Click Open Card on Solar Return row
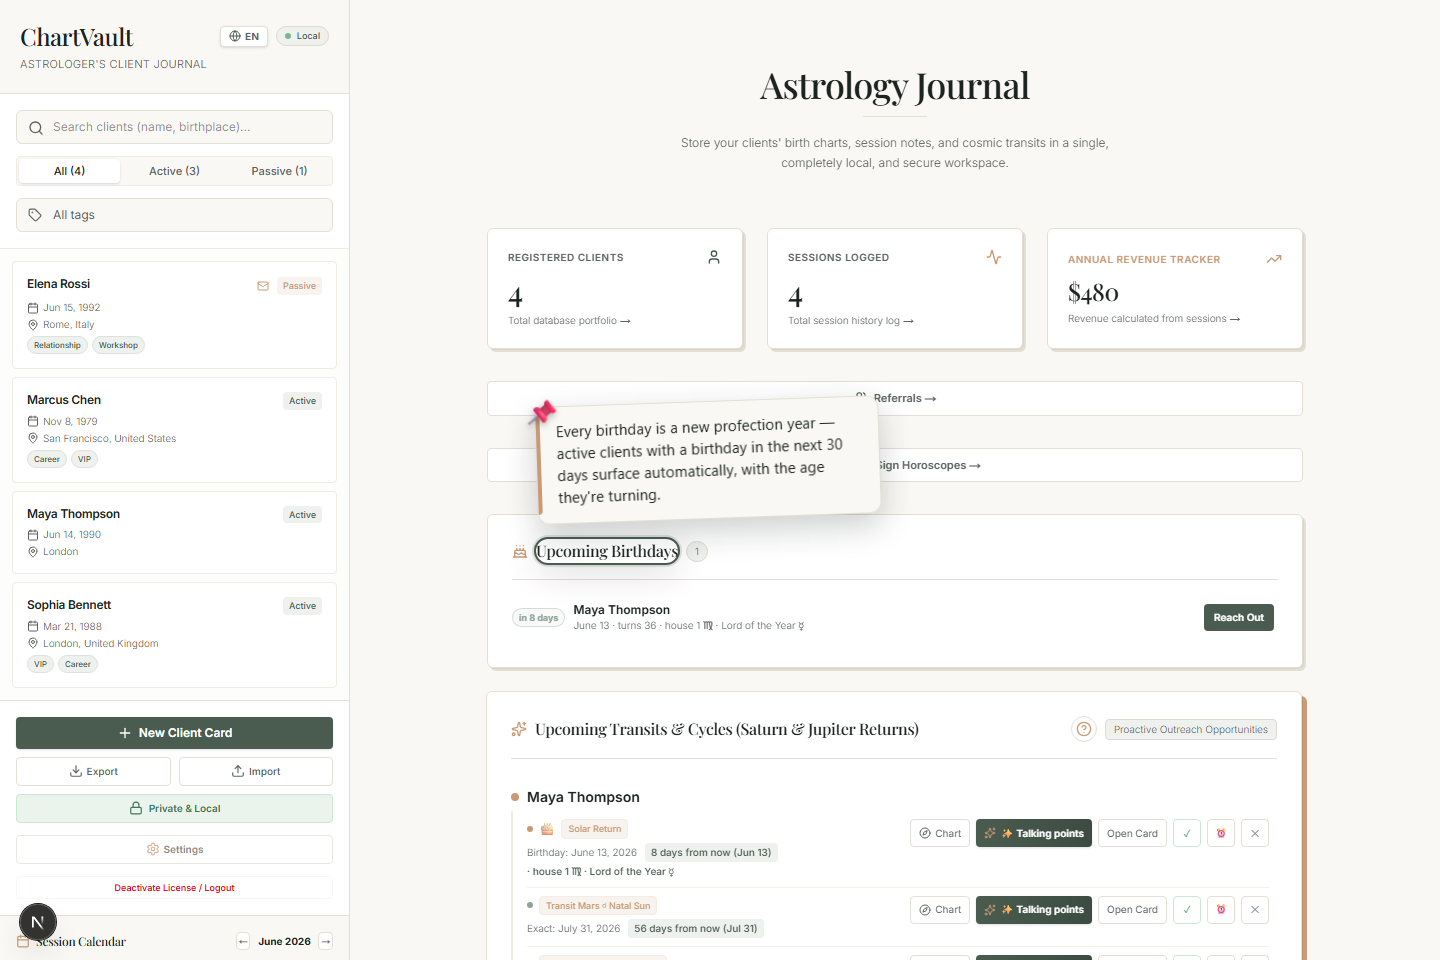This screenshot has height=960, width=1440. tap(1132, 833)
